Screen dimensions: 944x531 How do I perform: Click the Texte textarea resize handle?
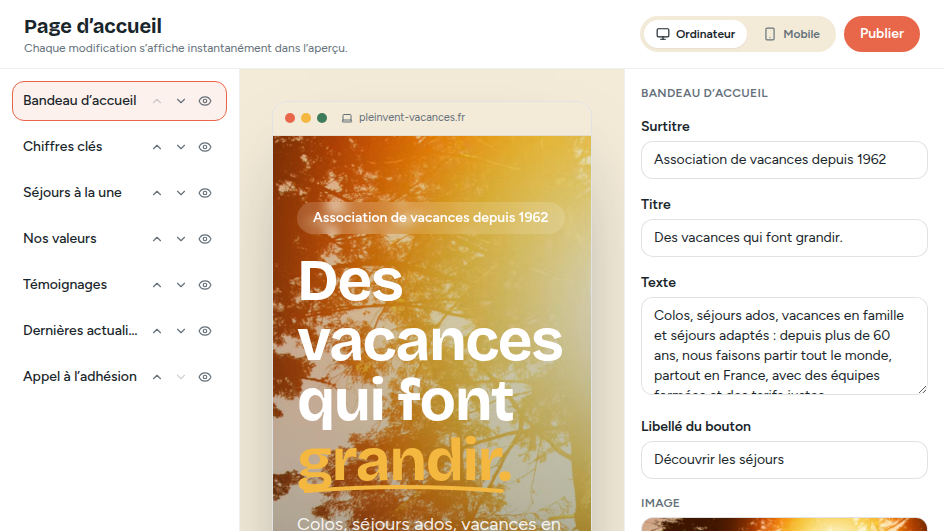tap(922, 390)
